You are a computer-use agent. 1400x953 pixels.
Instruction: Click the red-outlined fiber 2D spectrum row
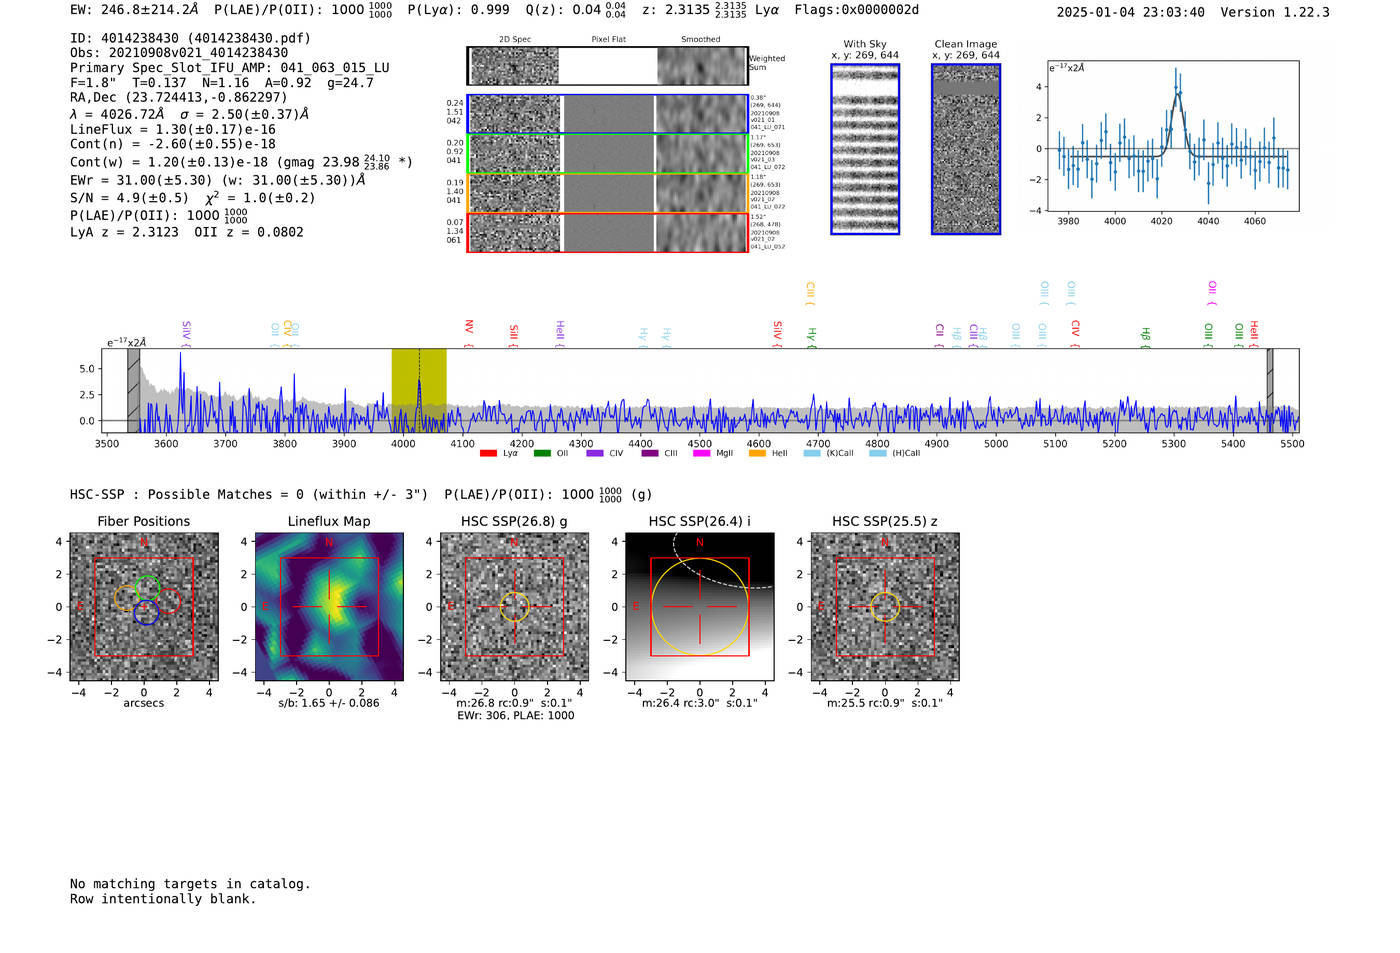(607, 232)
